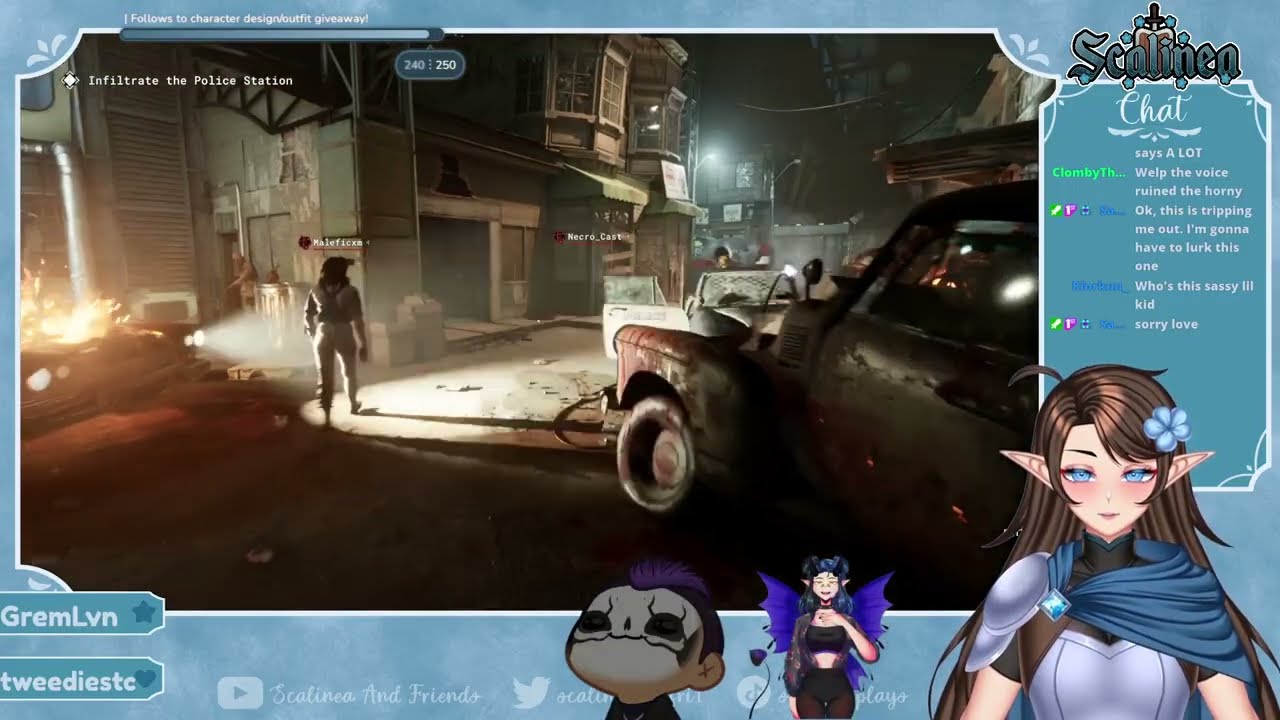Click badge icons beside 'Ok, this is tripping' message

click(1071, 211)
